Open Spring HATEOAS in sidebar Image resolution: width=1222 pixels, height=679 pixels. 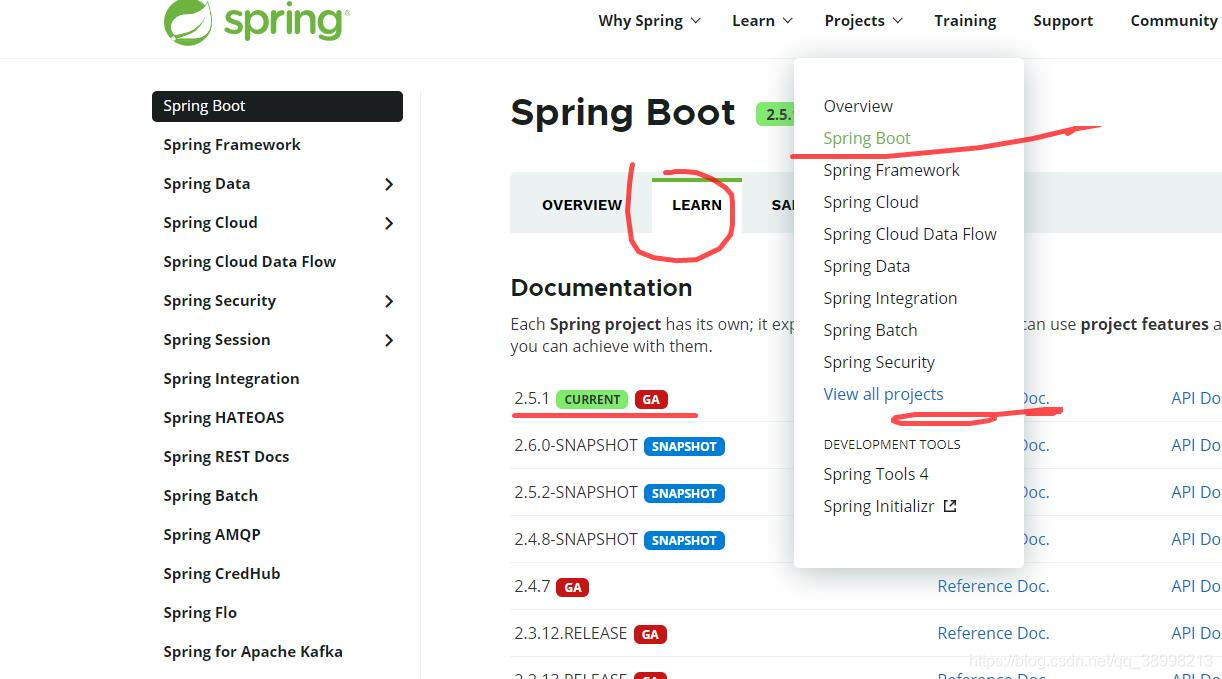pyautogui.click(x=224, y=417)
